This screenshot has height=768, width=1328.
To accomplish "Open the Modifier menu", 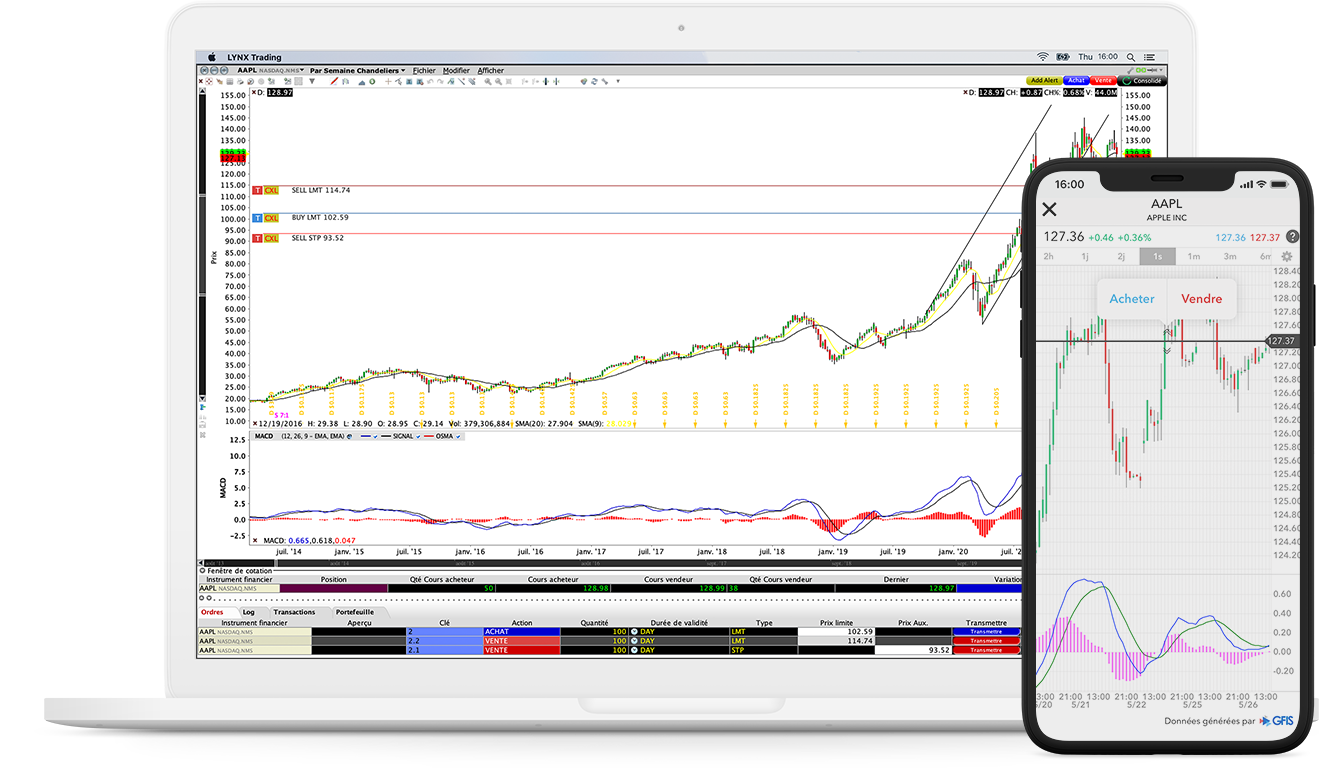I will click(x=457, y=71).
